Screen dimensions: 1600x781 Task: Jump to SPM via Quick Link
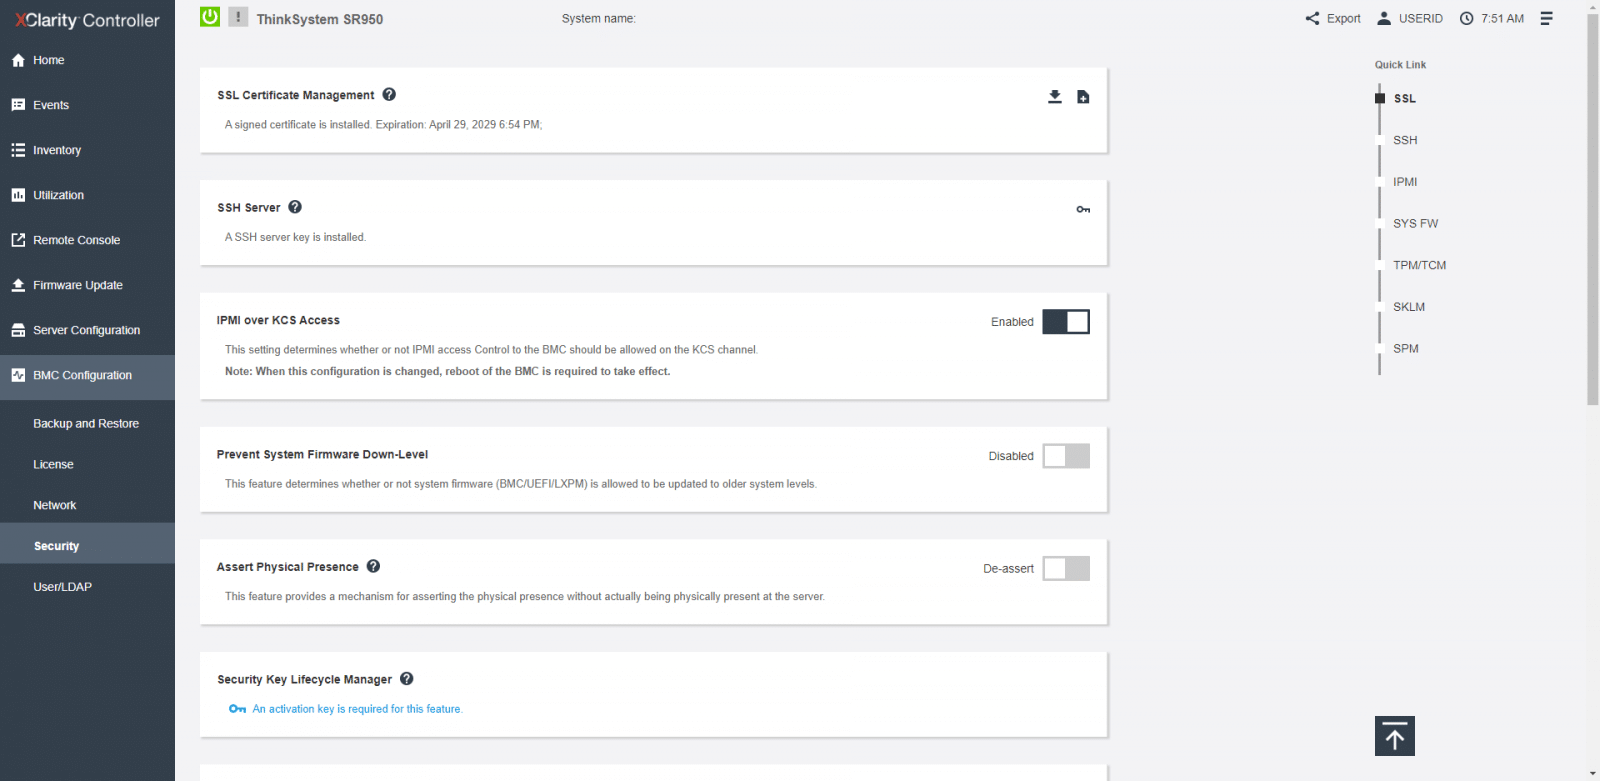click(x=1406, y=348)
